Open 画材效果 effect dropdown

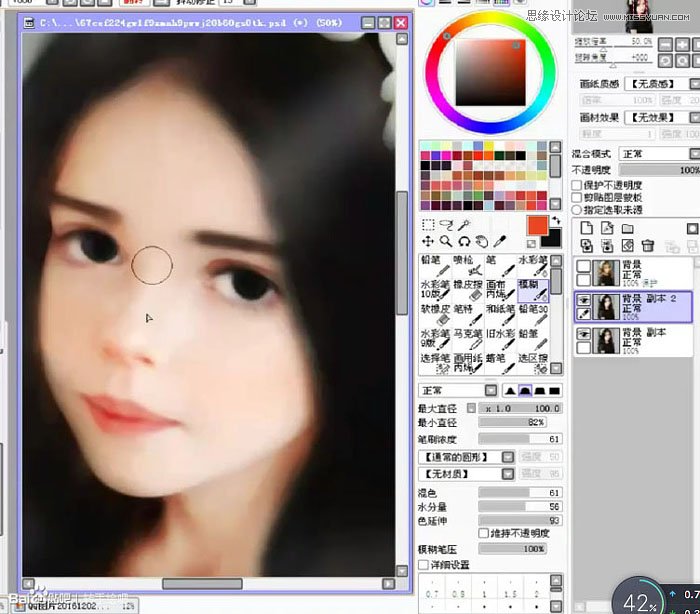[695, 117]
